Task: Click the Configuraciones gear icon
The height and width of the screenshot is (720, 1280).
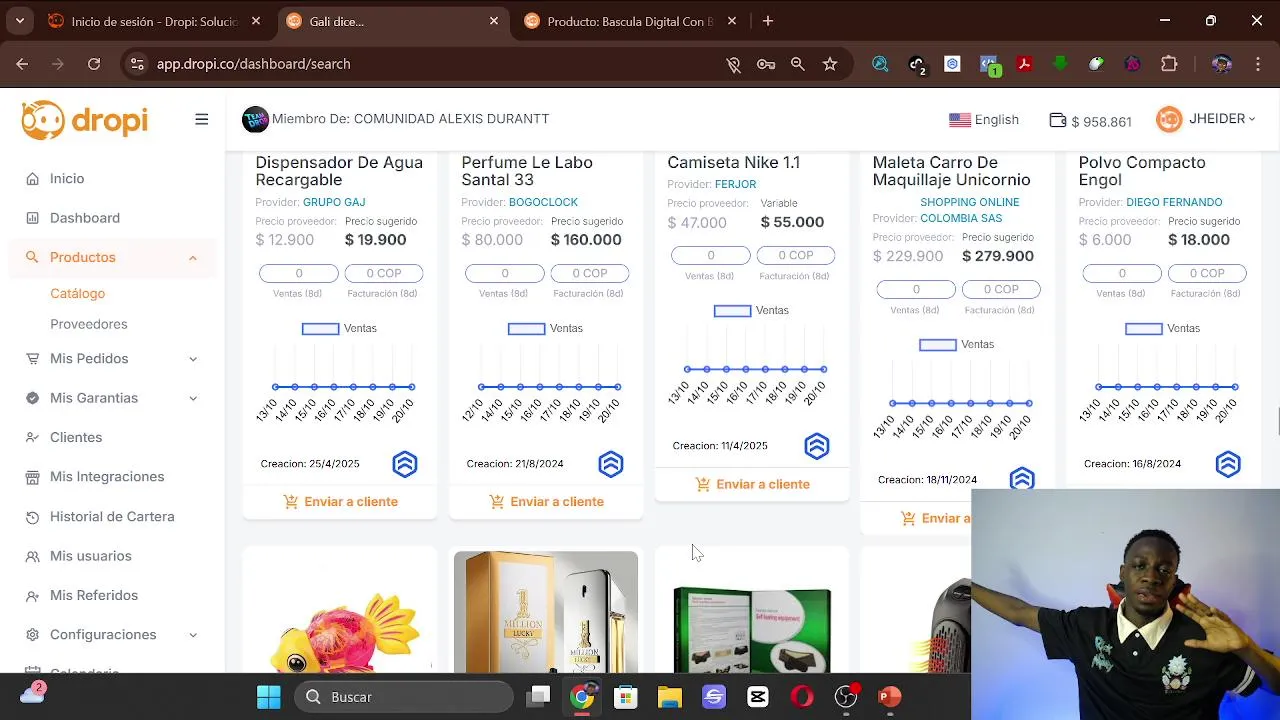Action: [x=33, y=635]
